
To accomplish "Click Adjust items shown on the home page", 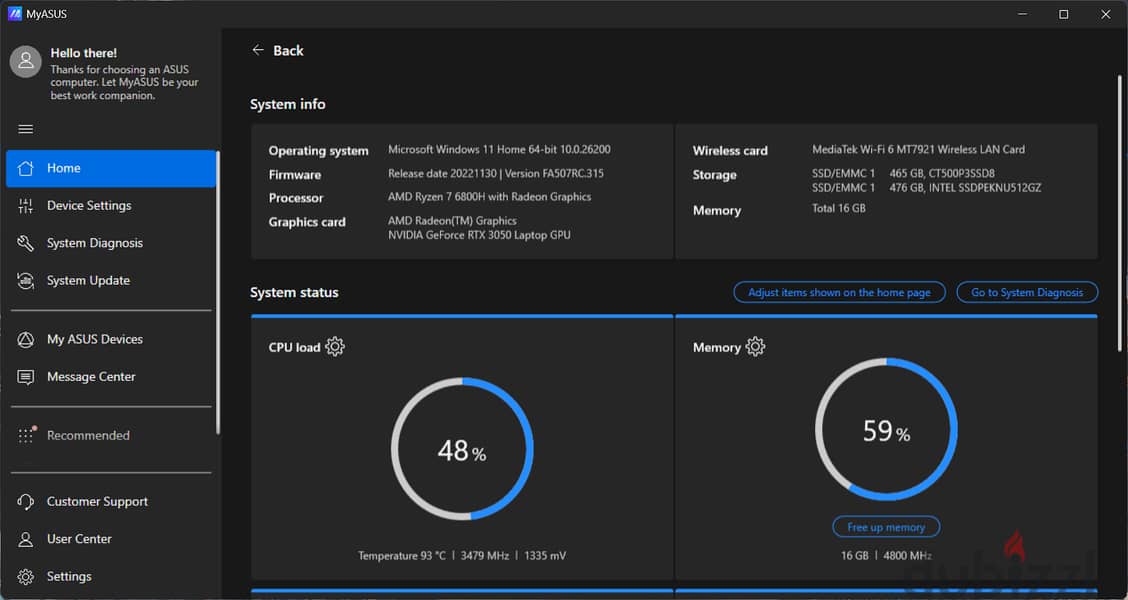I will [840, 292].
